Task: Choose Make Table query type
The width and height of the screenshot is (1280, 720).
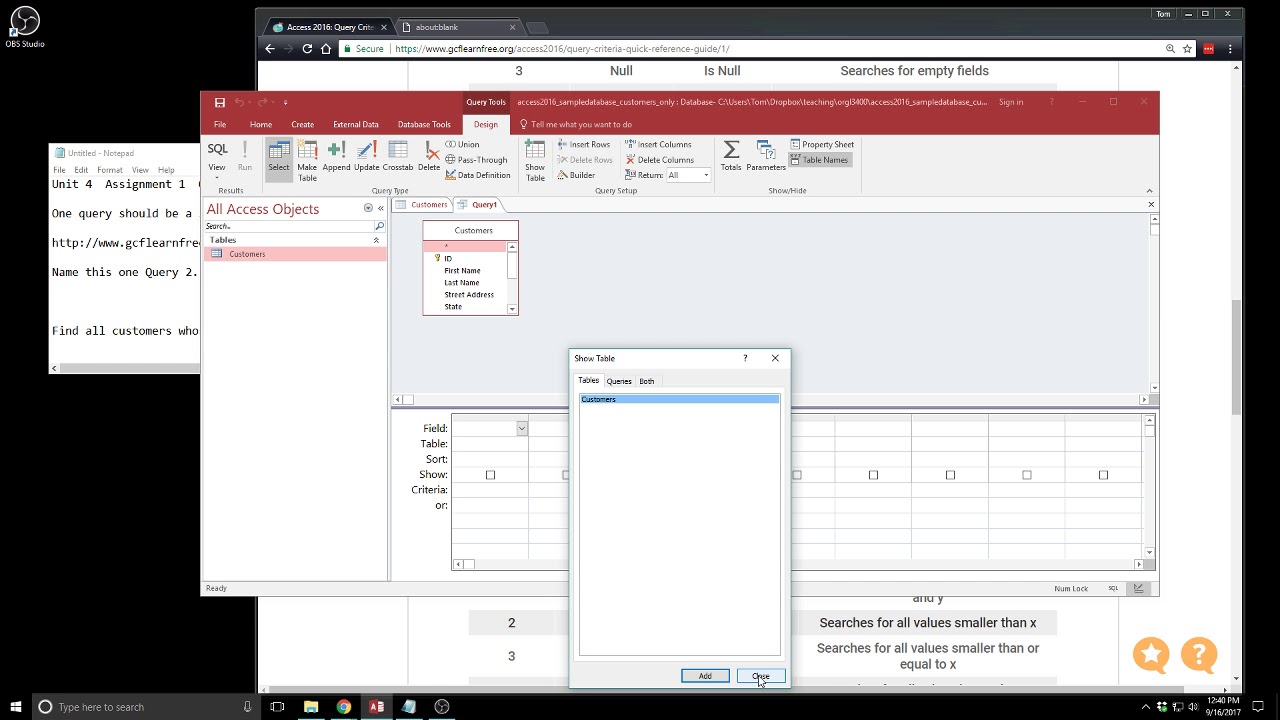Action: [x=307, y=161]
